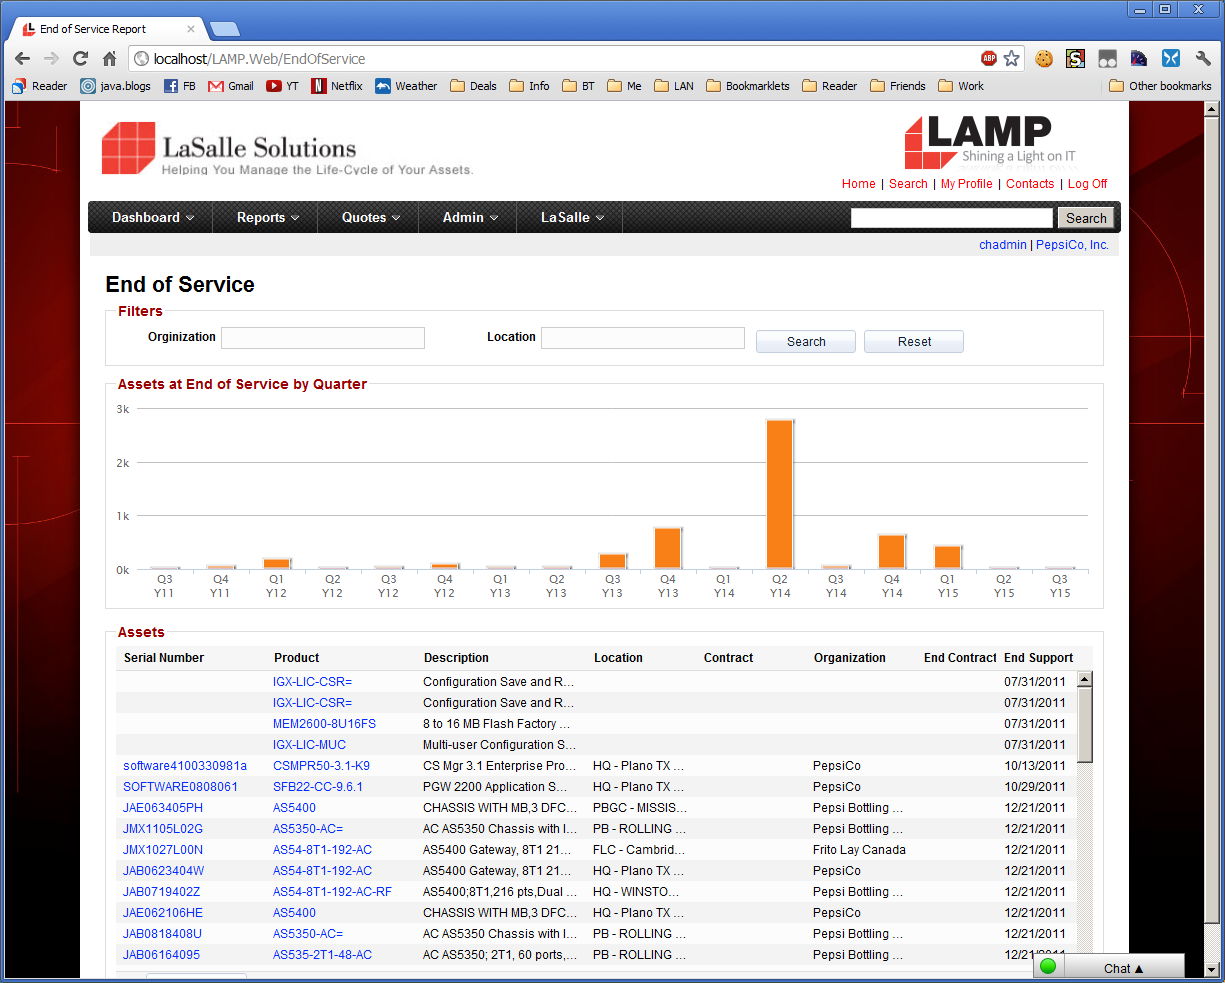Open the Friends bookmarks folder
This screenshot has width=1225, height=983.
[898, 86]
